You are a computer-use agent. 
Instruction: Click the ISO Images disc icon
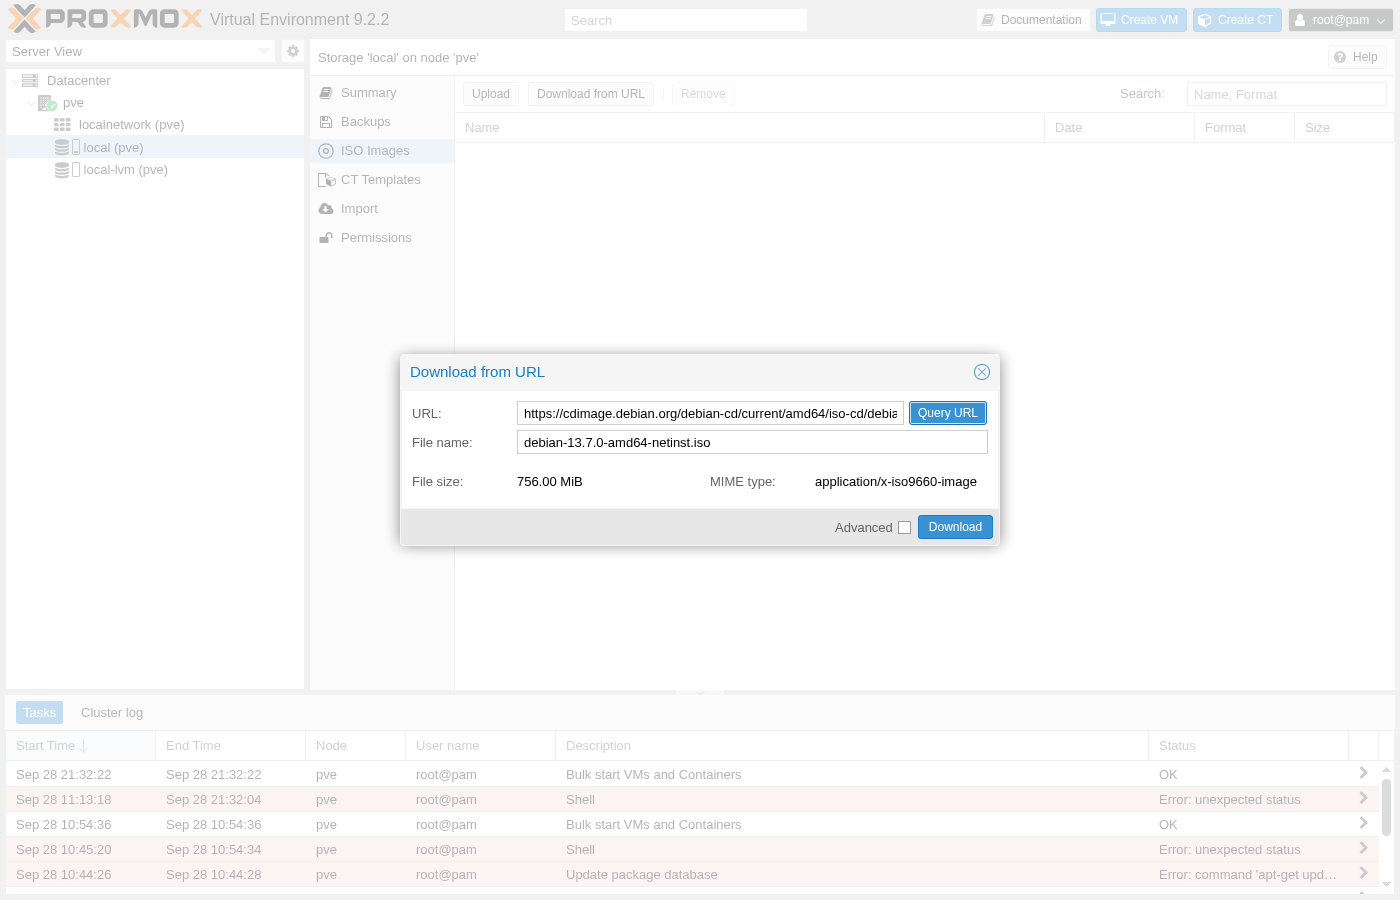(x=326, y=151)
